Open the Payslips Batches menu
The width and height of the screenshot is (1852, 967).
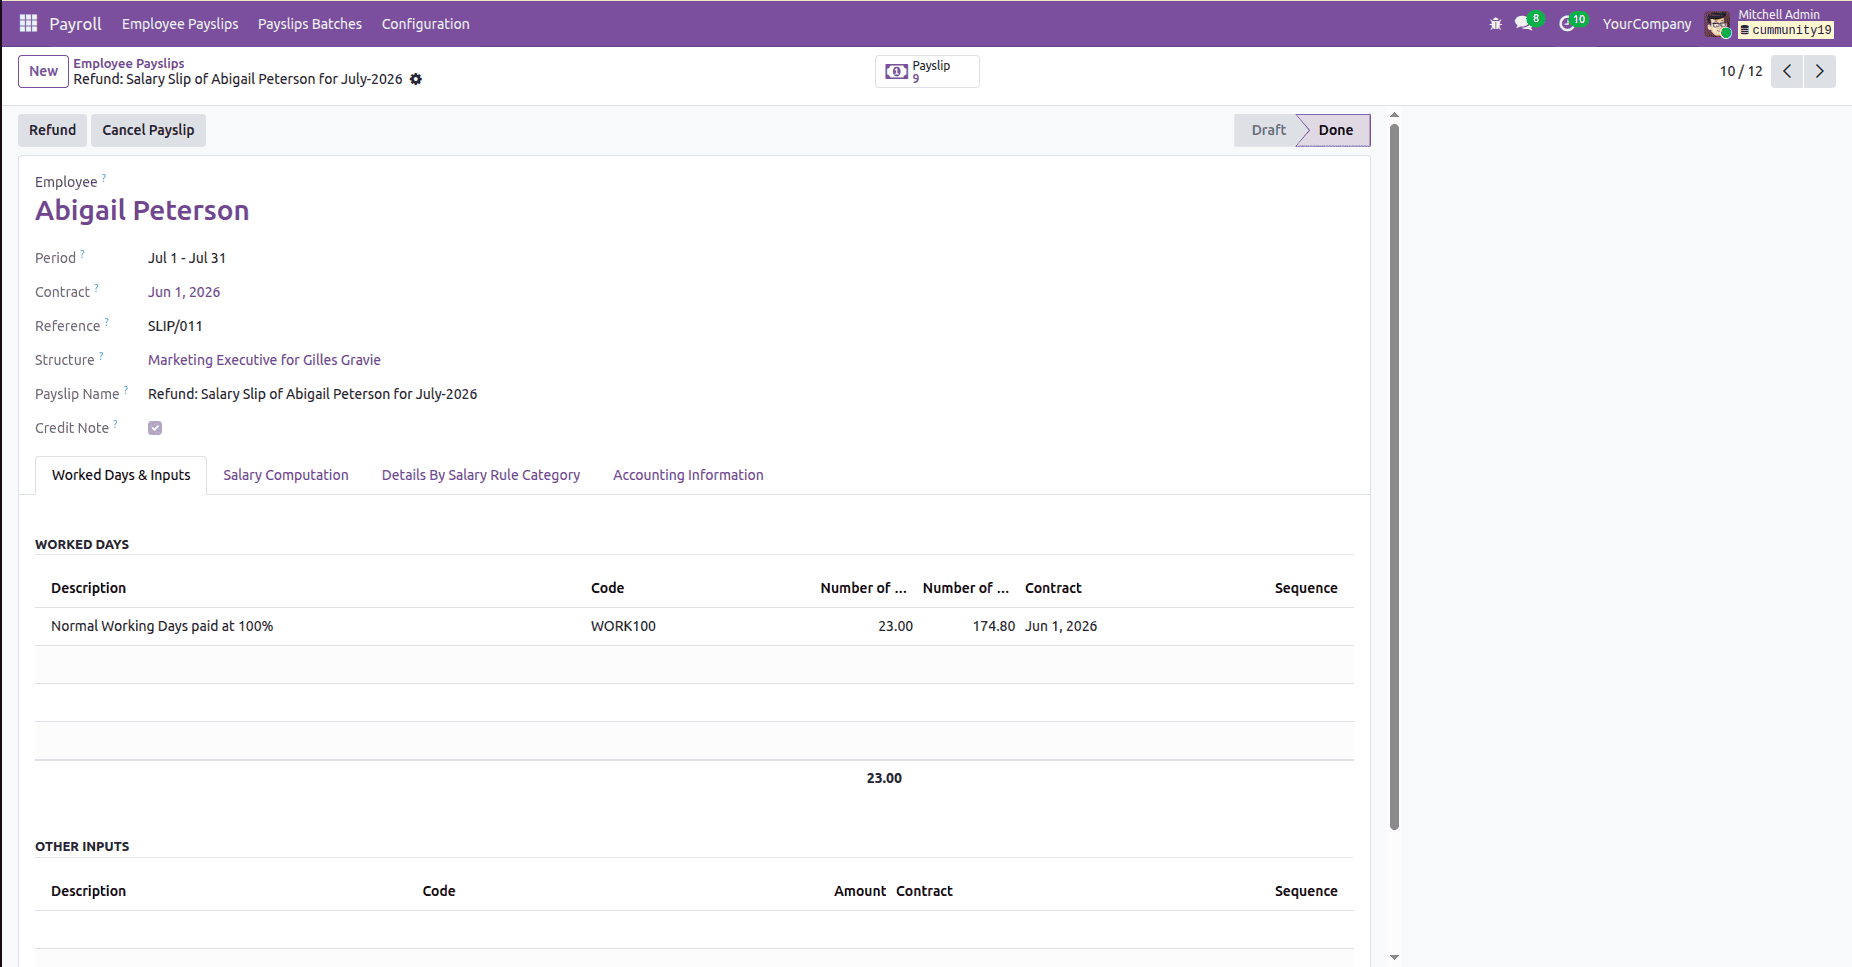pos(310,24)
